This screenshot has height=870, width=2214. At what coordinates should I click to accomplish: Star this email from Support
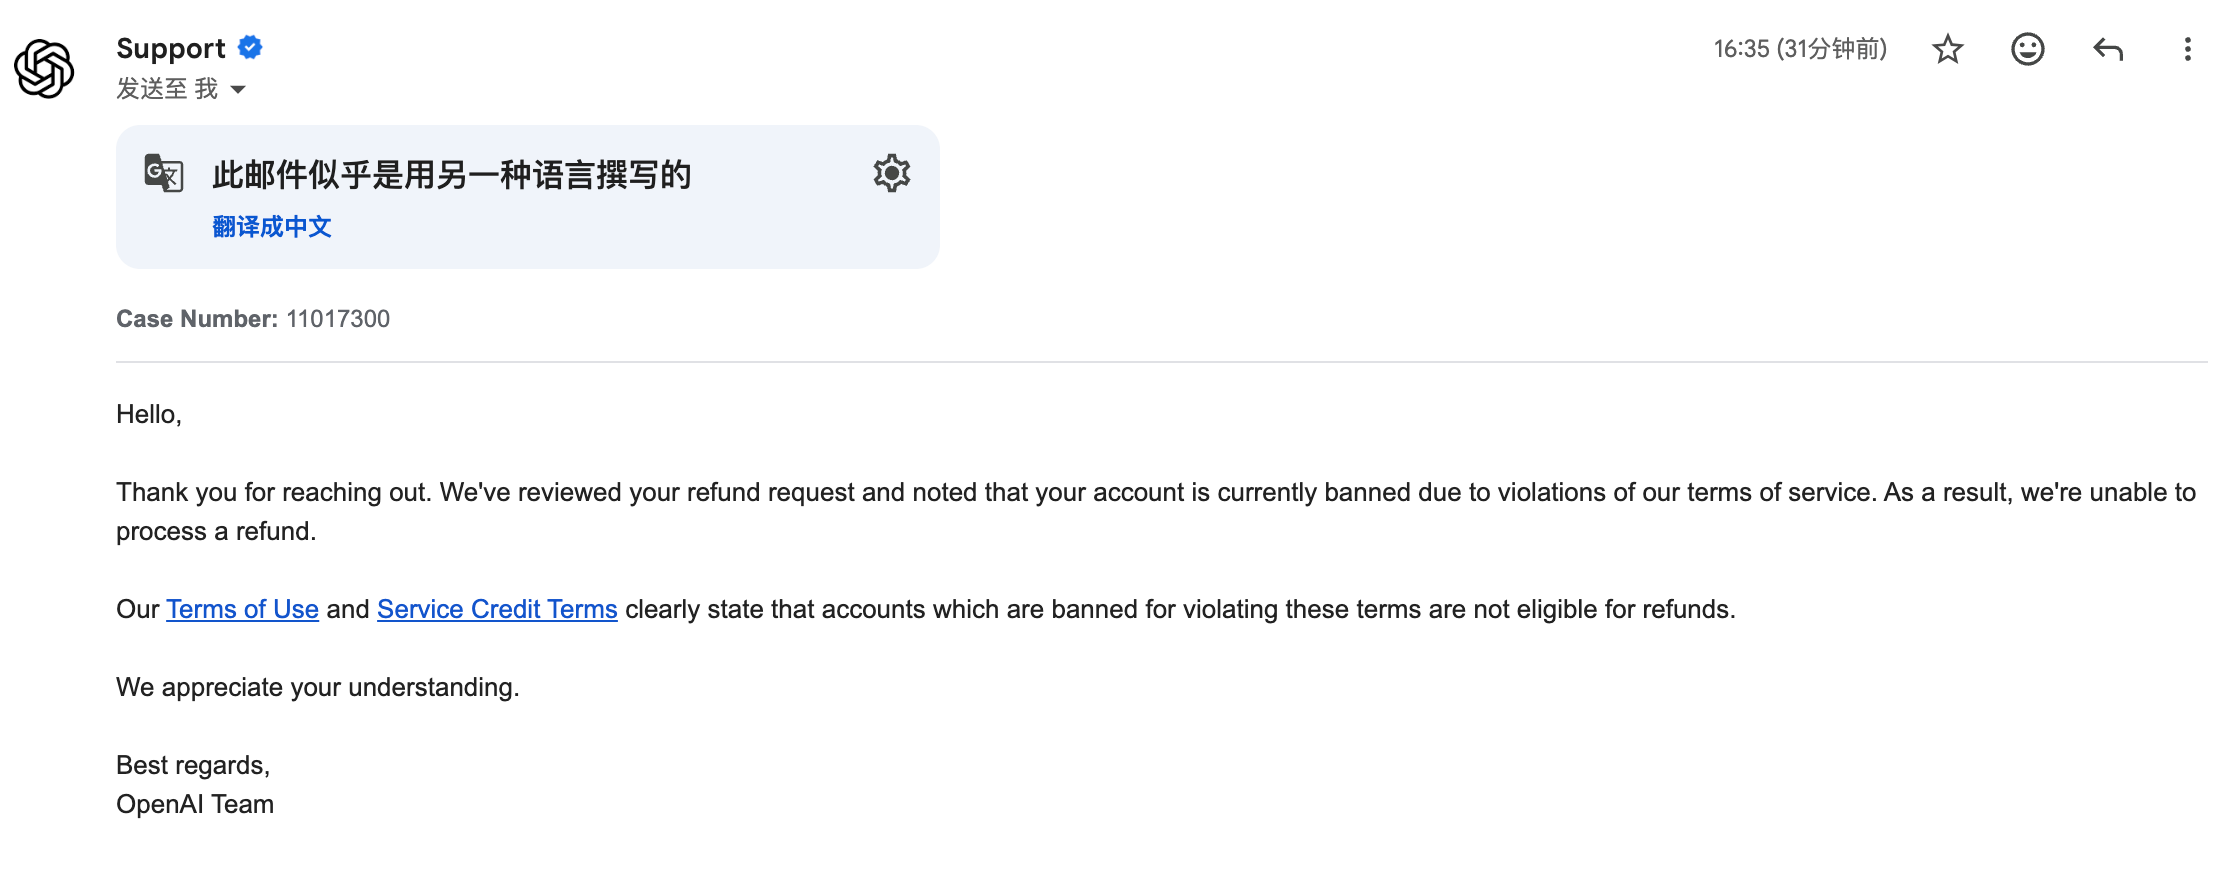click(1947, 49)
